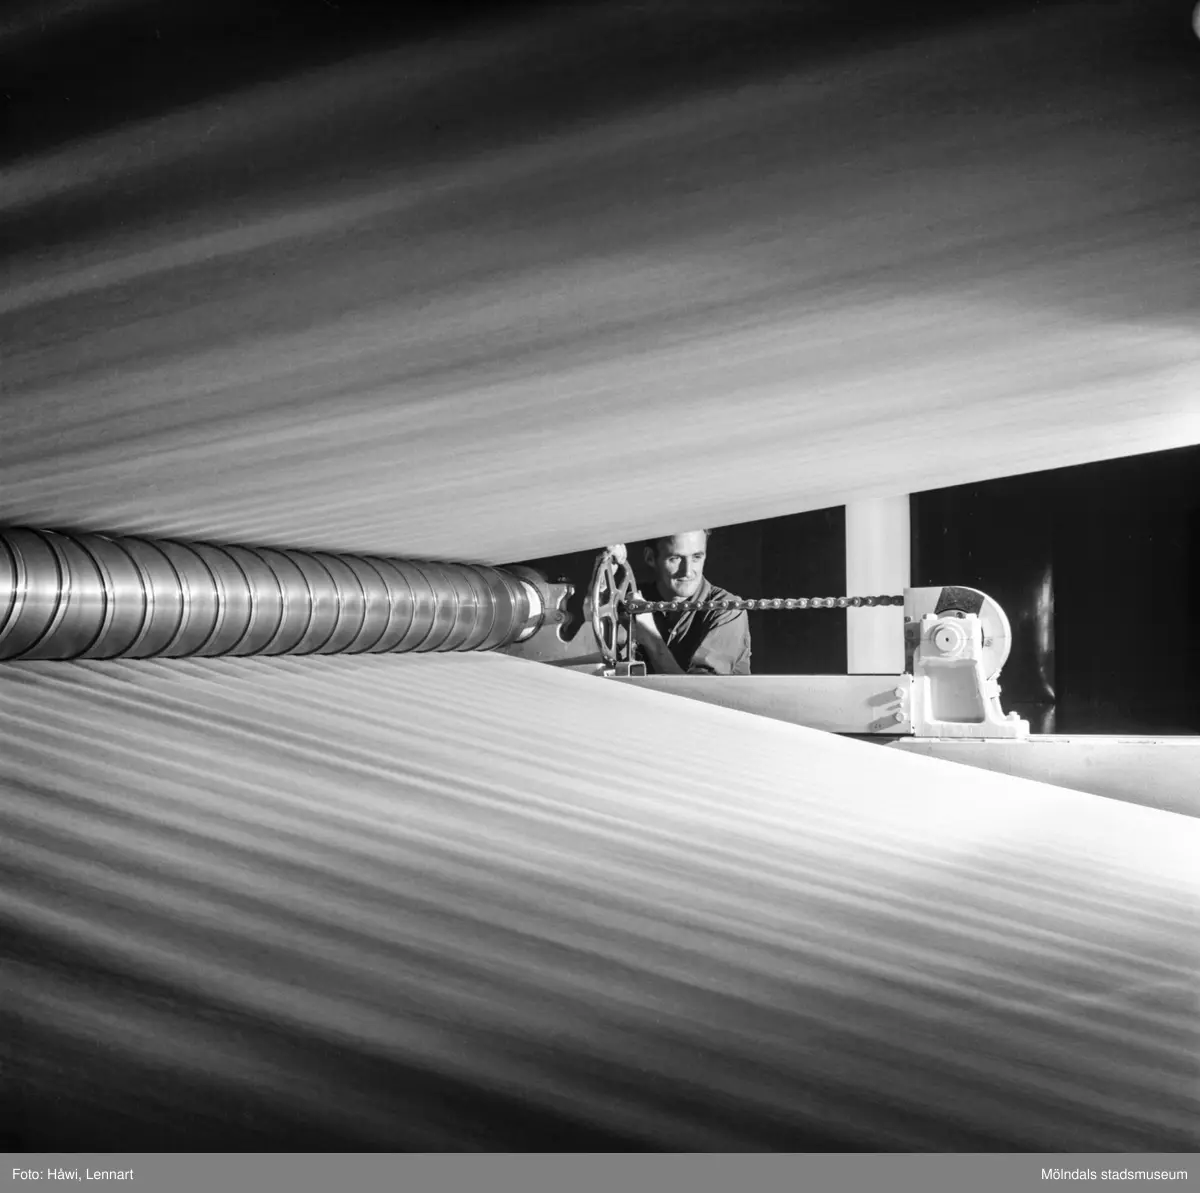Click the dark guard plate atop the gearbox
Viewport: 1200px width, 1193px height.
[x=960, y=598]
